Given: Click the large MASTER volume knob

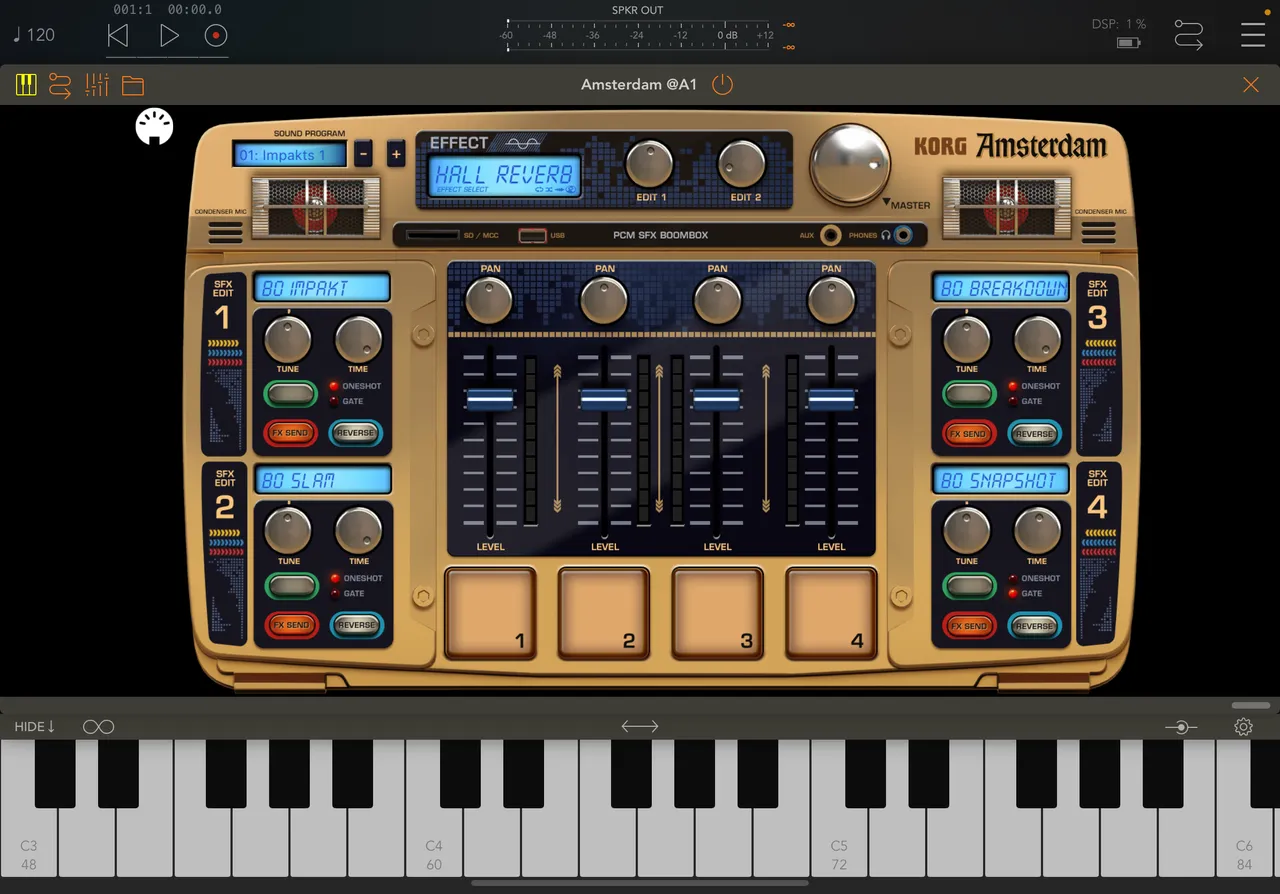Looking at the screenshot, I should tap(850, 165).
